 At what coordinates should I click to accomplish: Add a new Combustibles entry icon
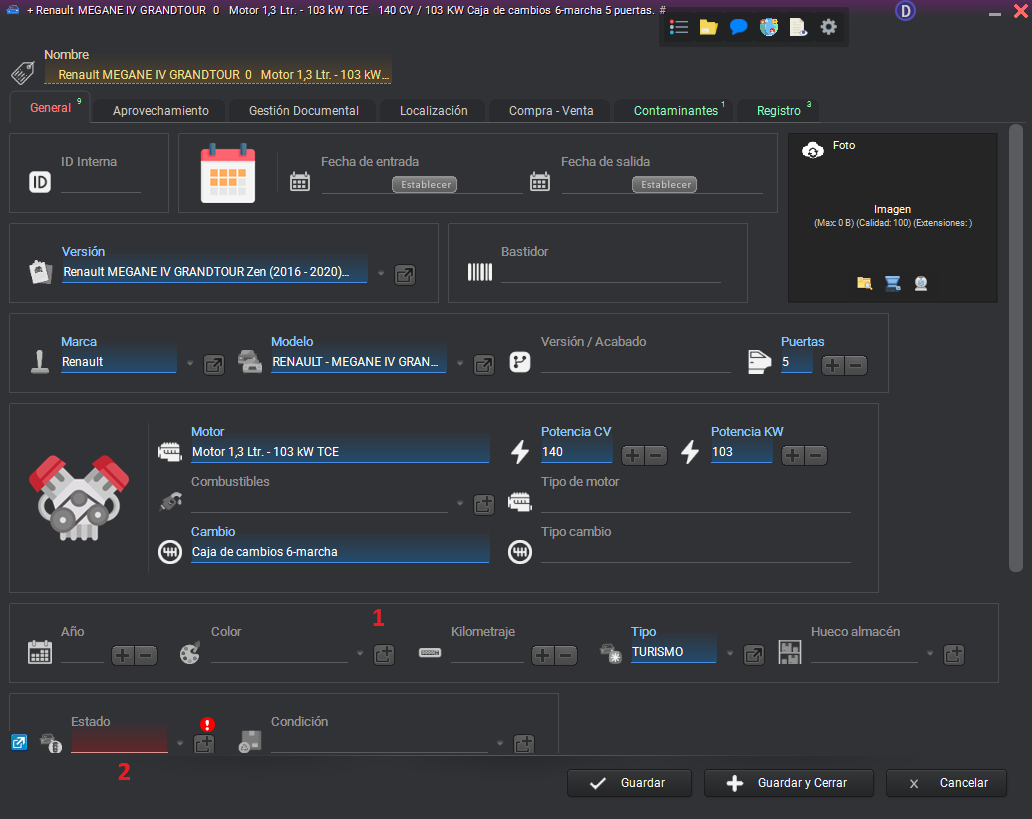pyautogui.click(x=484, y=505)
